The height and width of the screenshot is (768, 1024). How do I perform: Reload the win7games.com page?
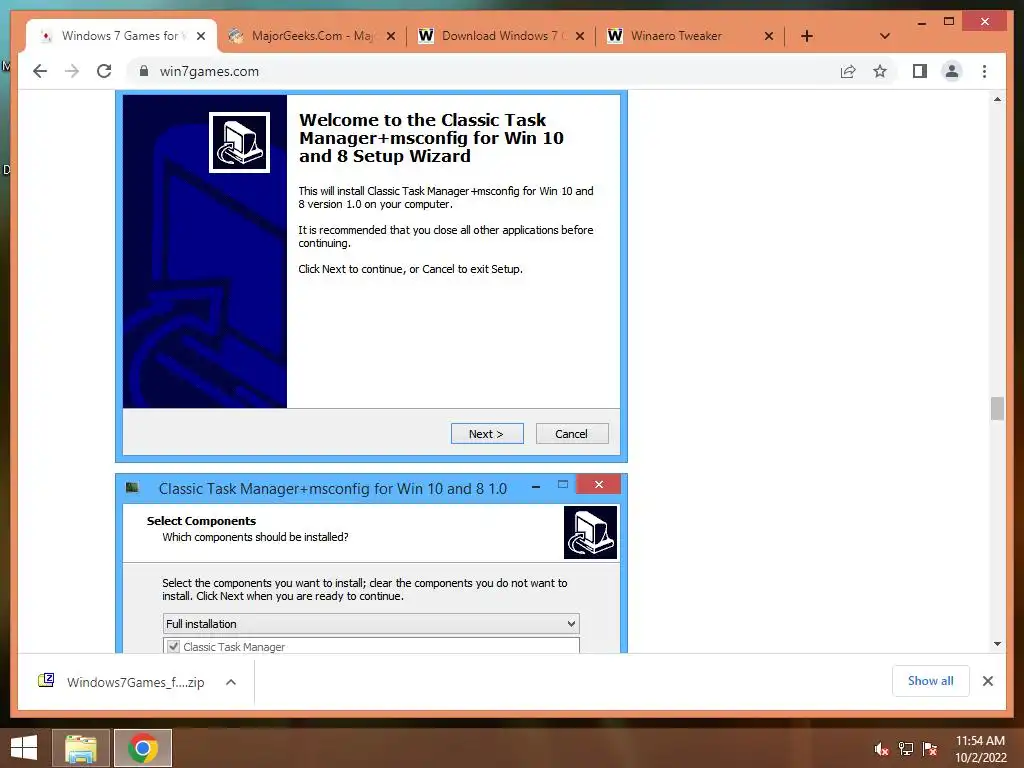104,71
